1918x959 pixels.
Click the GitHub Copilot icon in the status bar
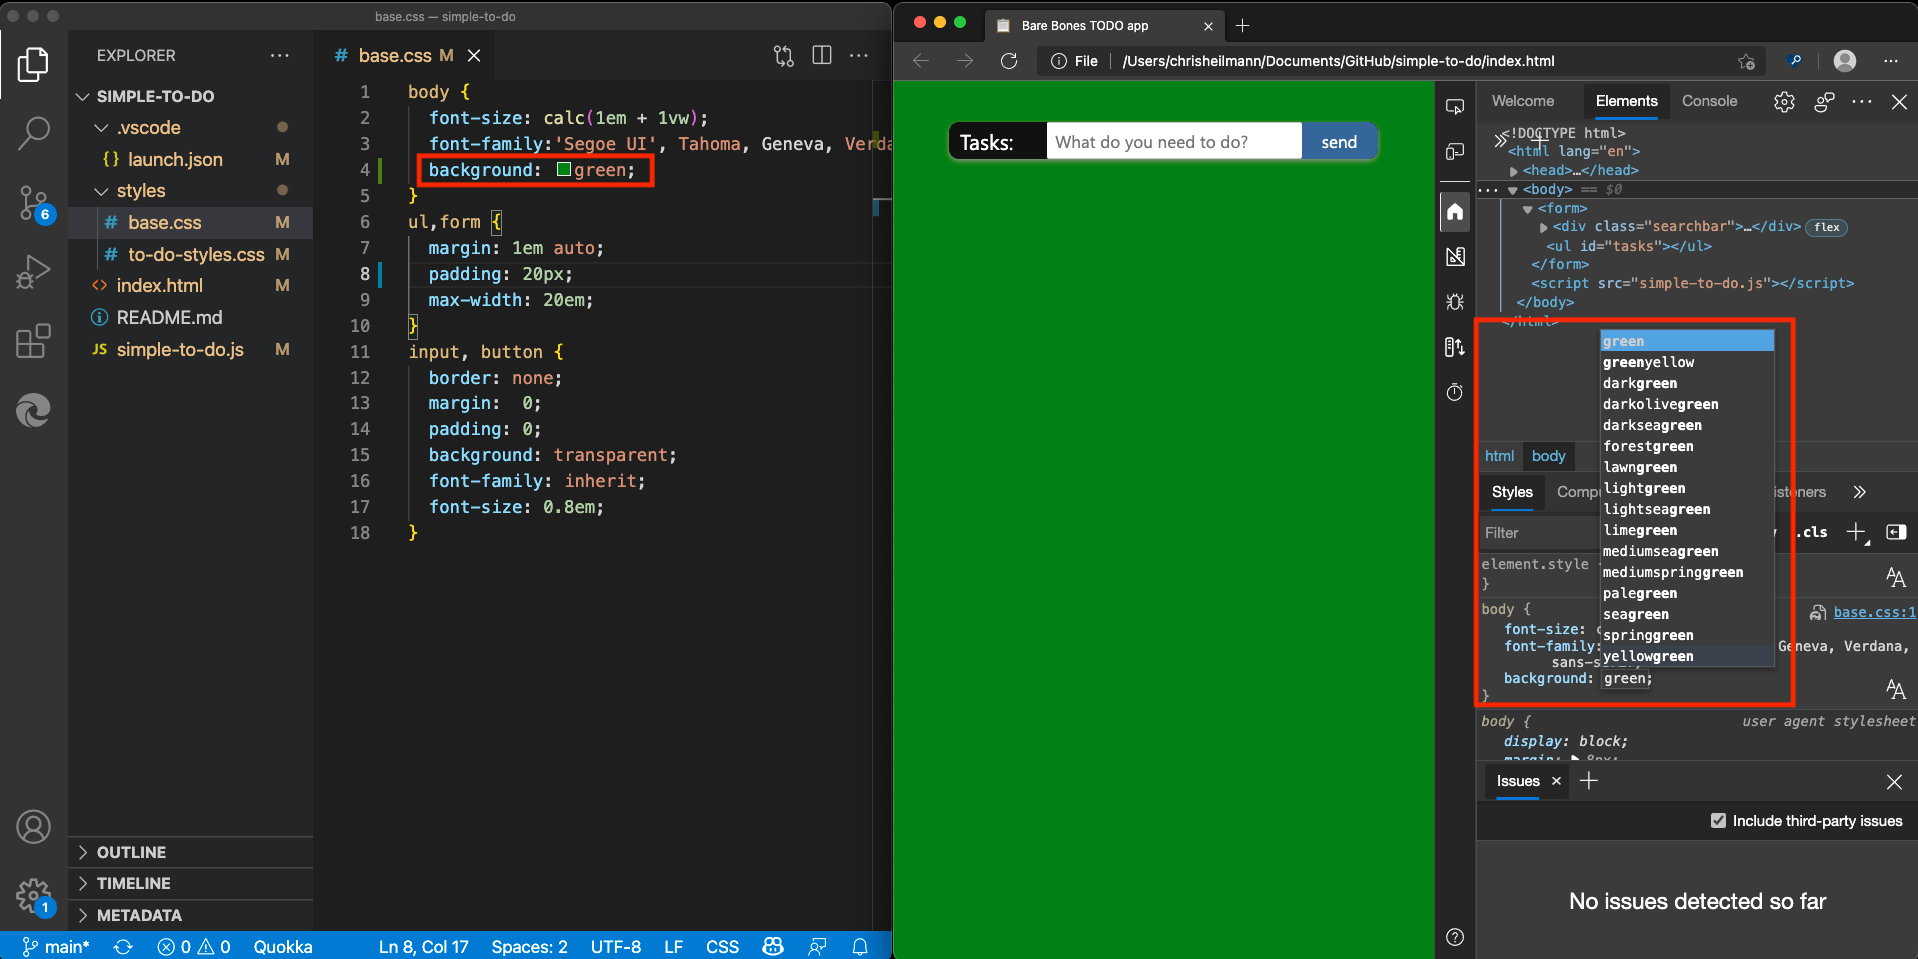click(x=772, y=946)
